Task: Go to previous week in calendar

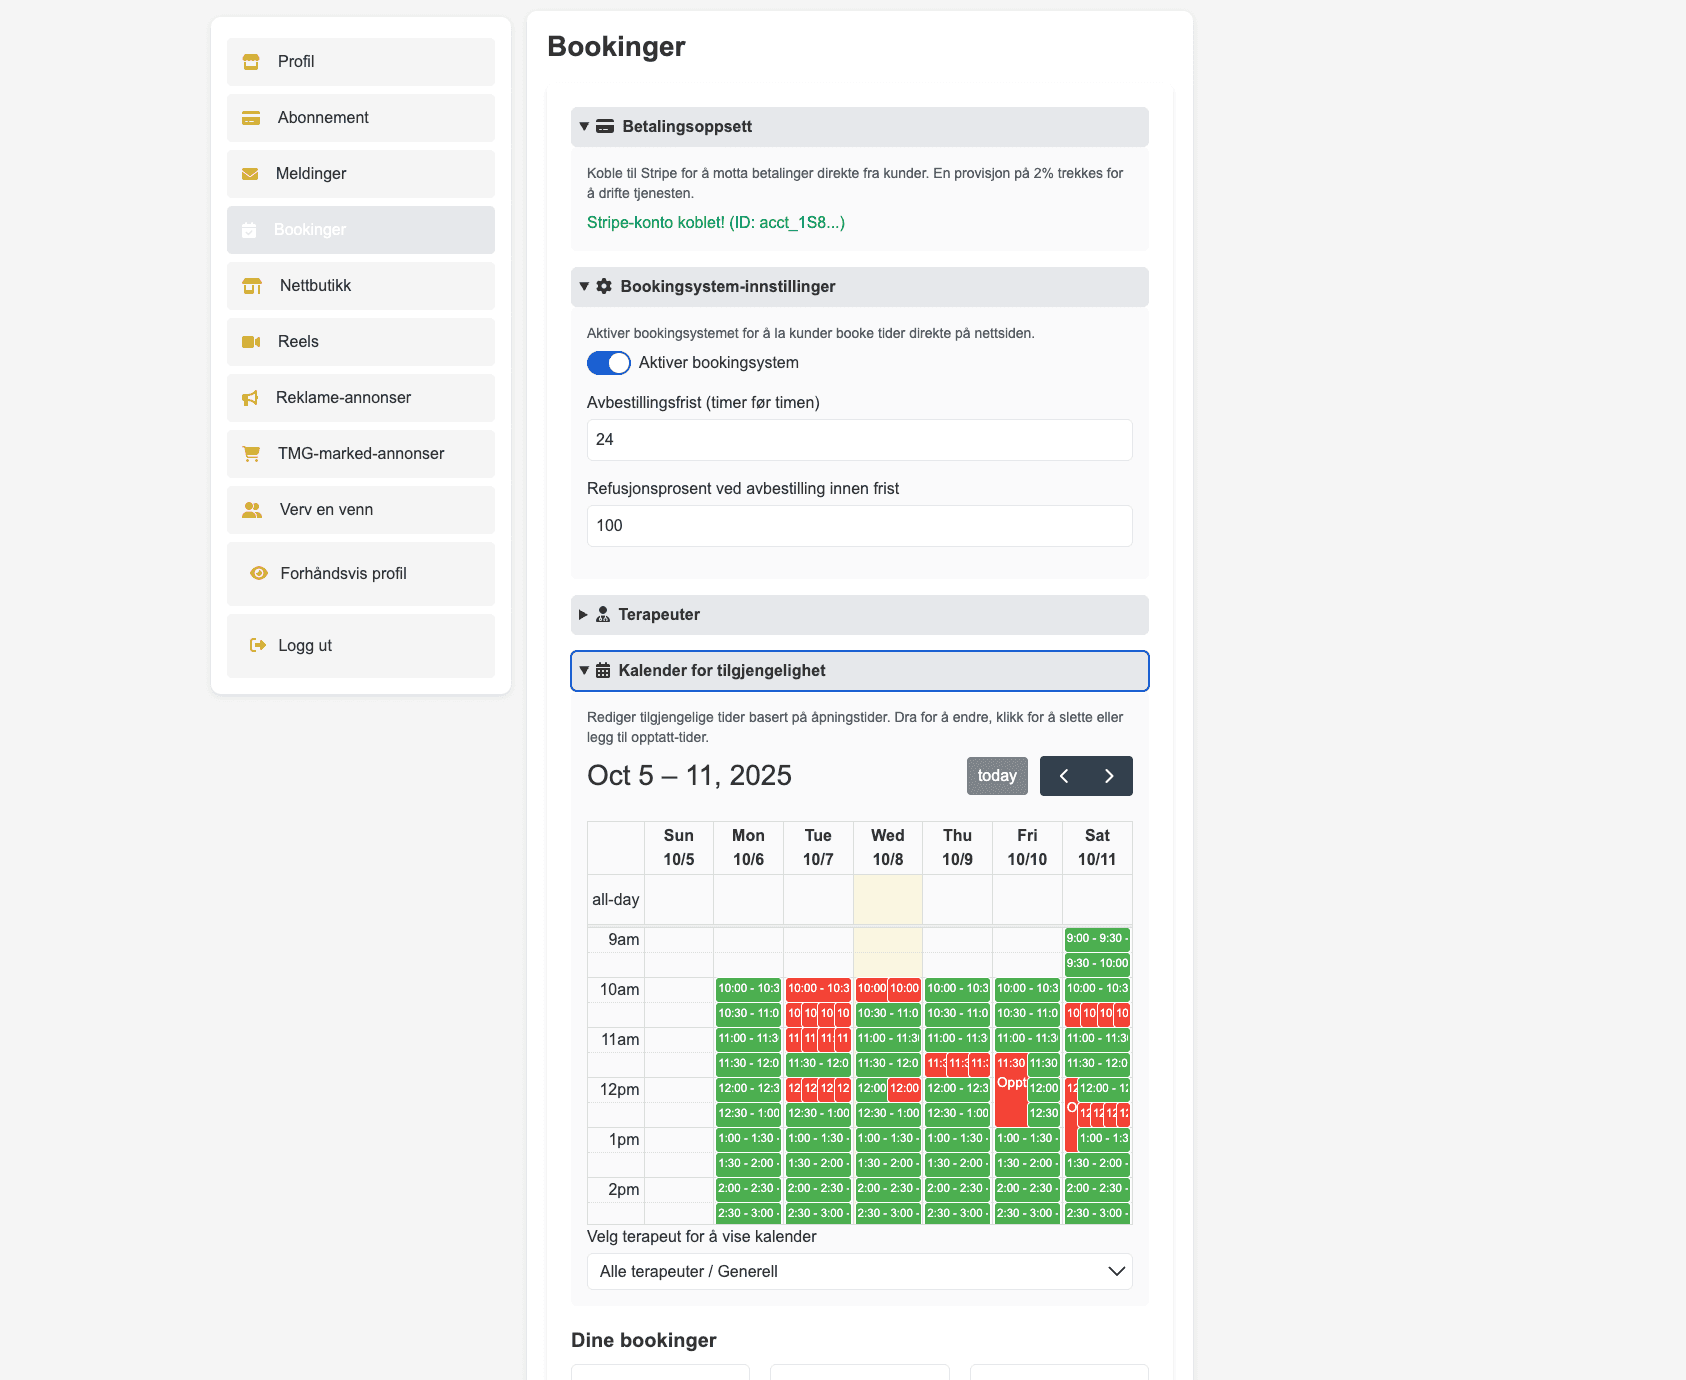Action: pyautogui.click(x=1064, y=776)
